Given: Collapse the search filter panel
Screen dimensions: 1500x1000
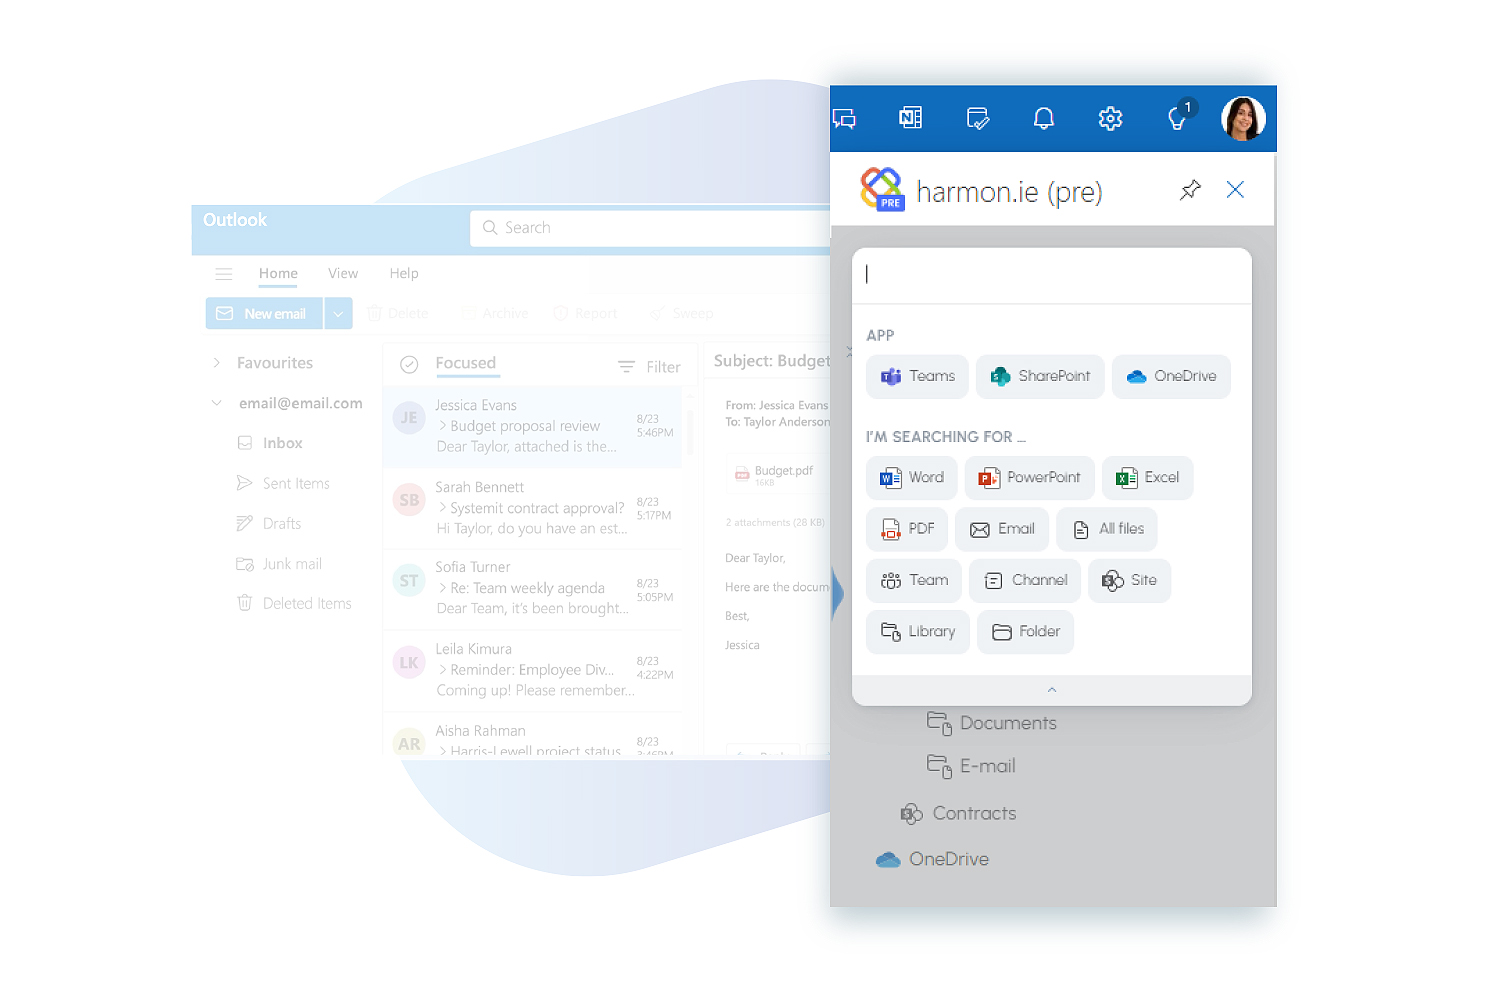Looking at the screenshot, I should pos(1051,690).
